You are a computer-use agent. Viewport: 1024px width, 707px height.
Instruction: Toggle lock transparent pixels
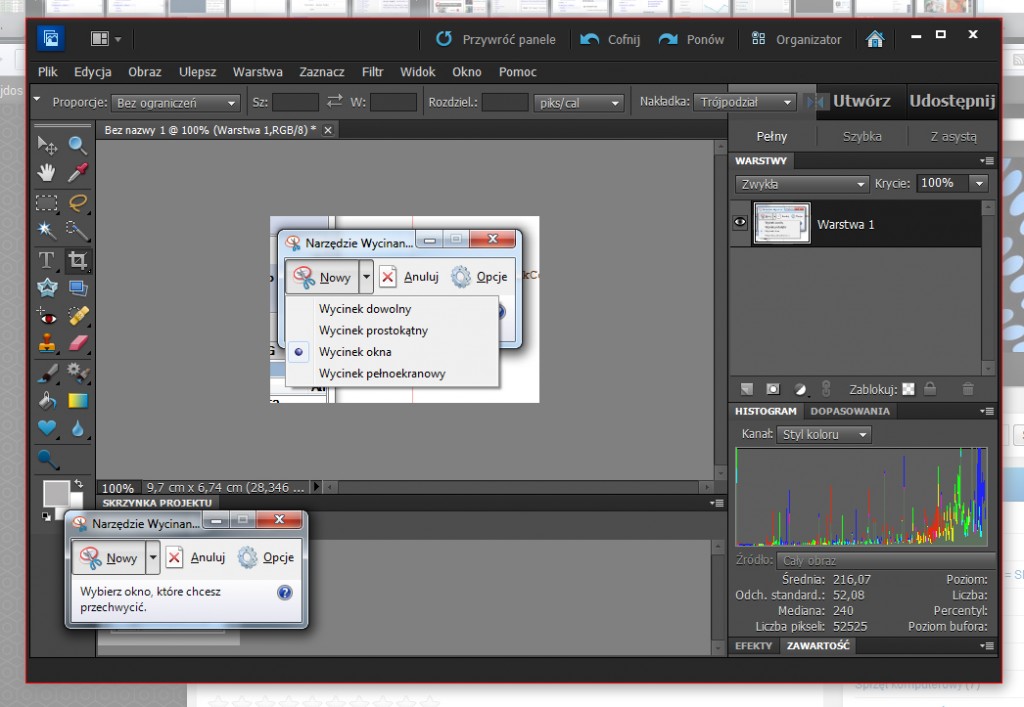908,390
